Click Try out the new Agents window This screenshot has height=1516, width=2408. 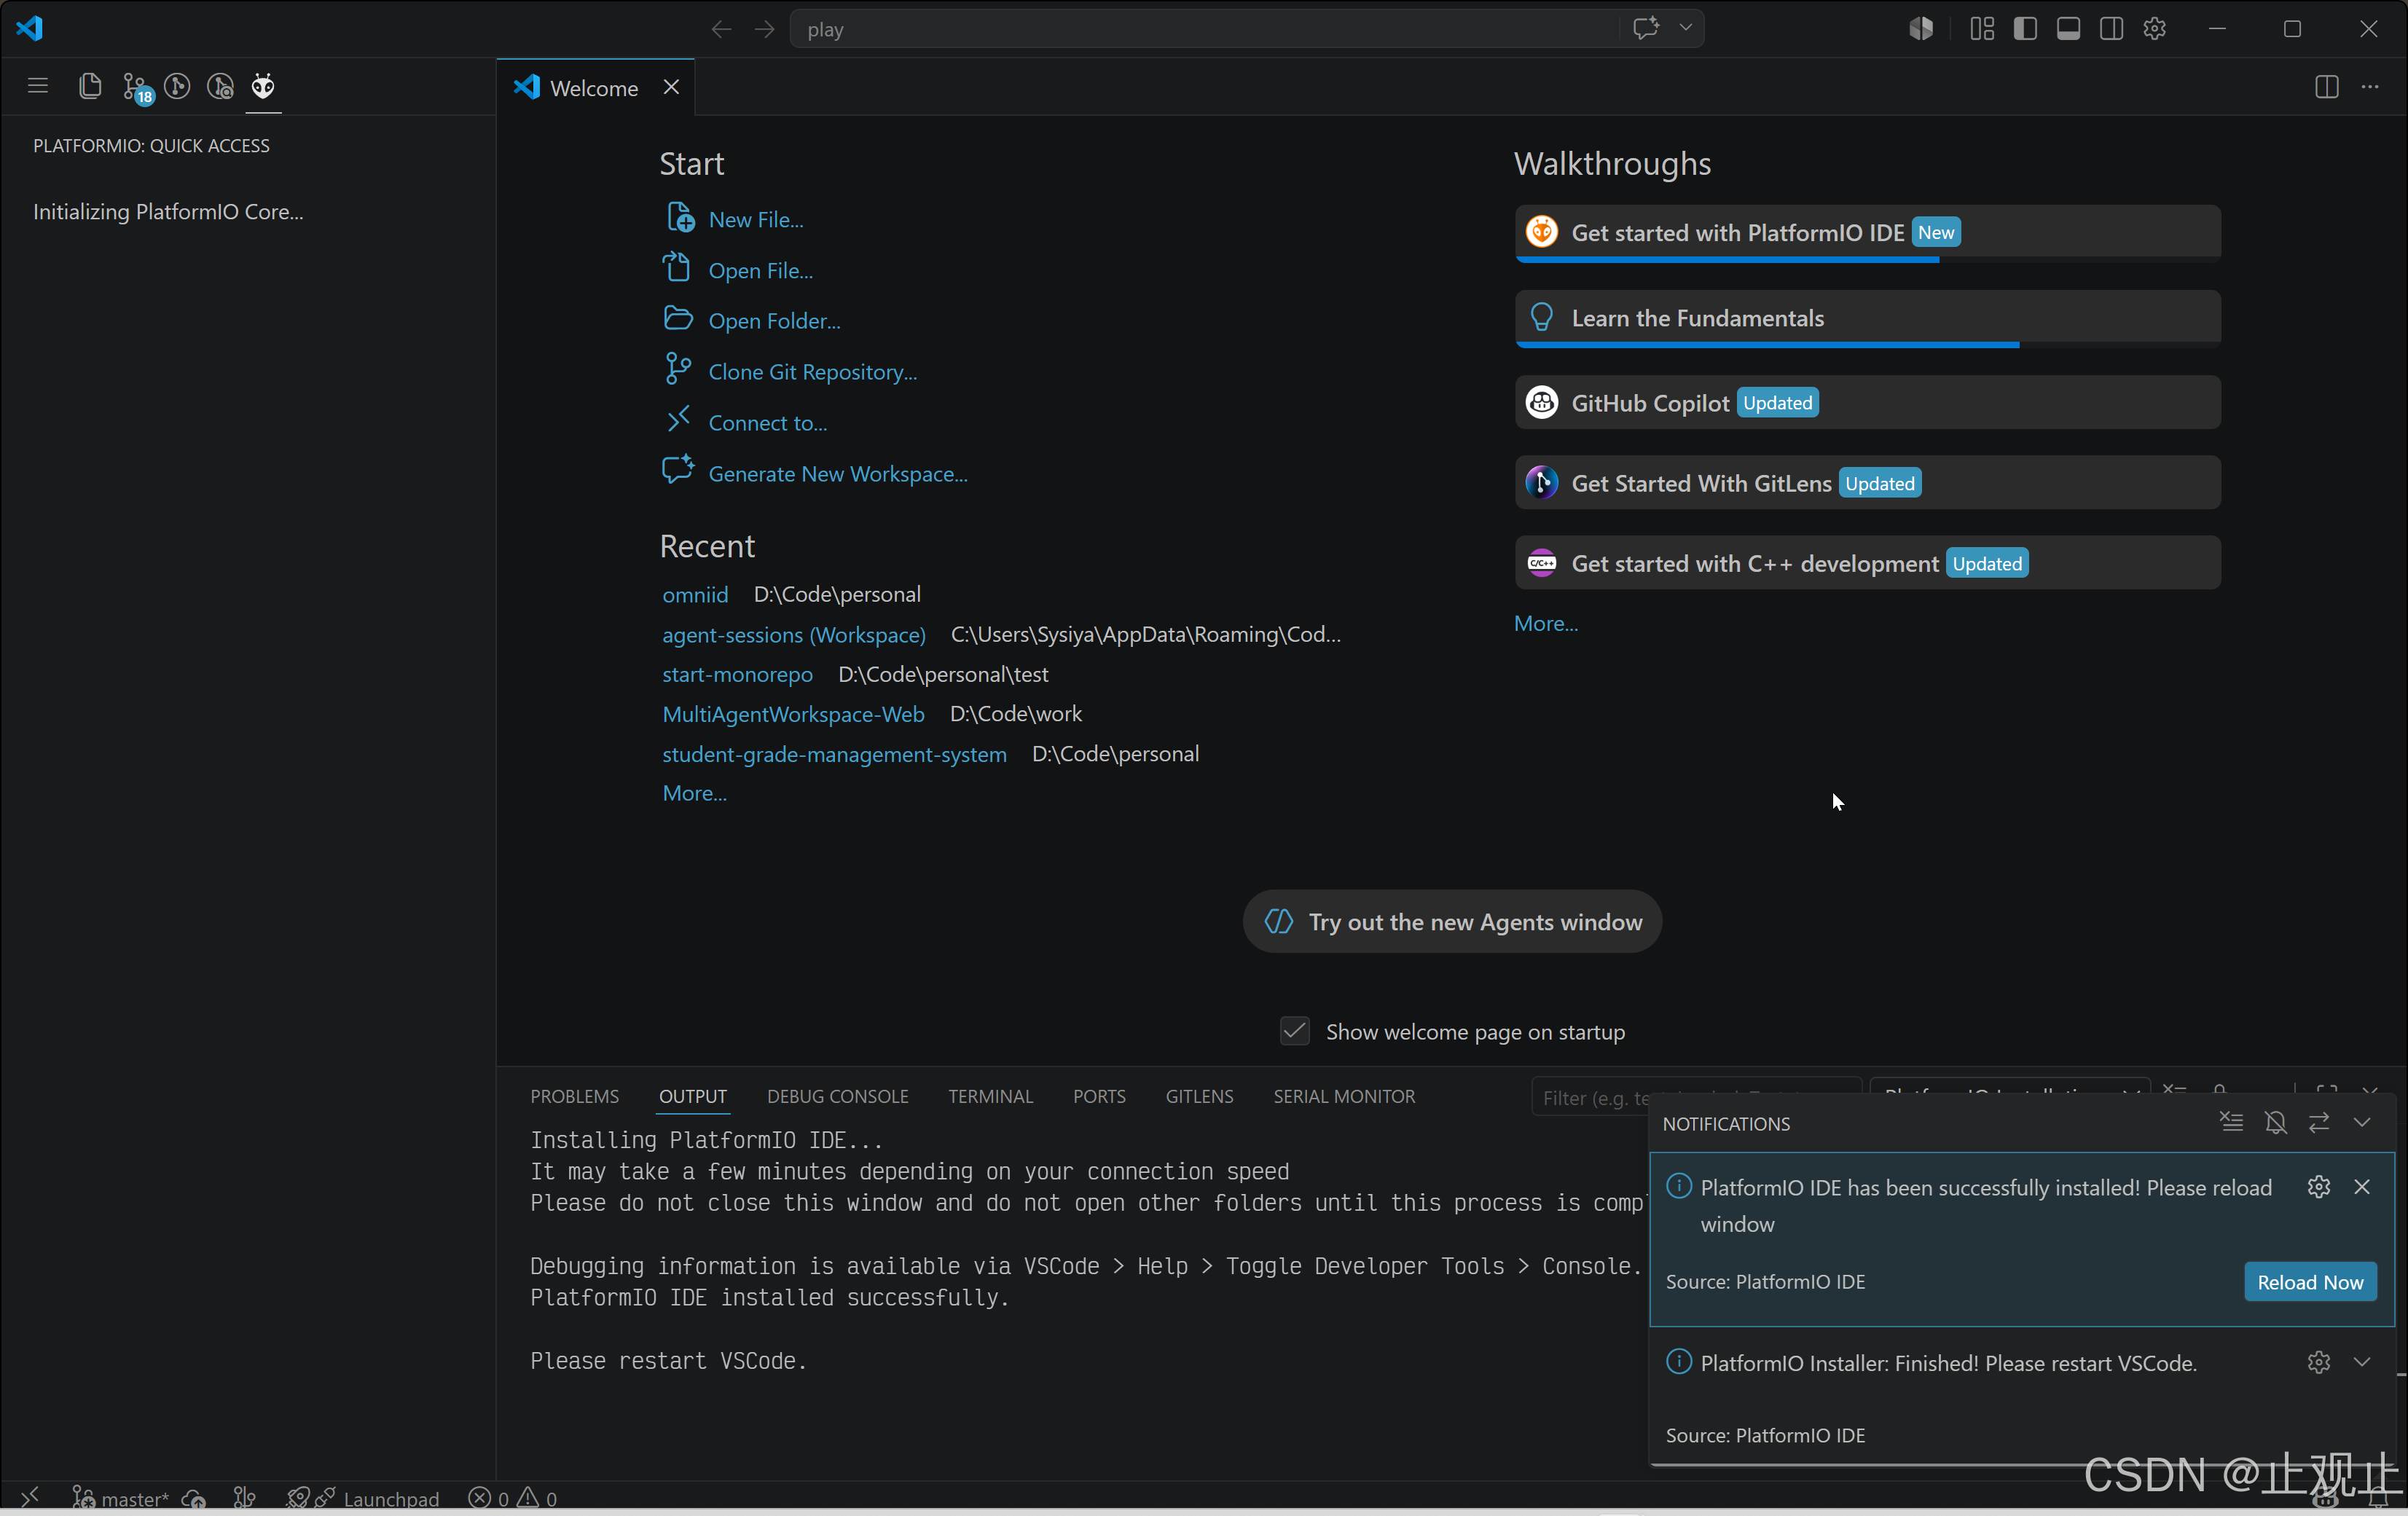(x=1452, y=921)
